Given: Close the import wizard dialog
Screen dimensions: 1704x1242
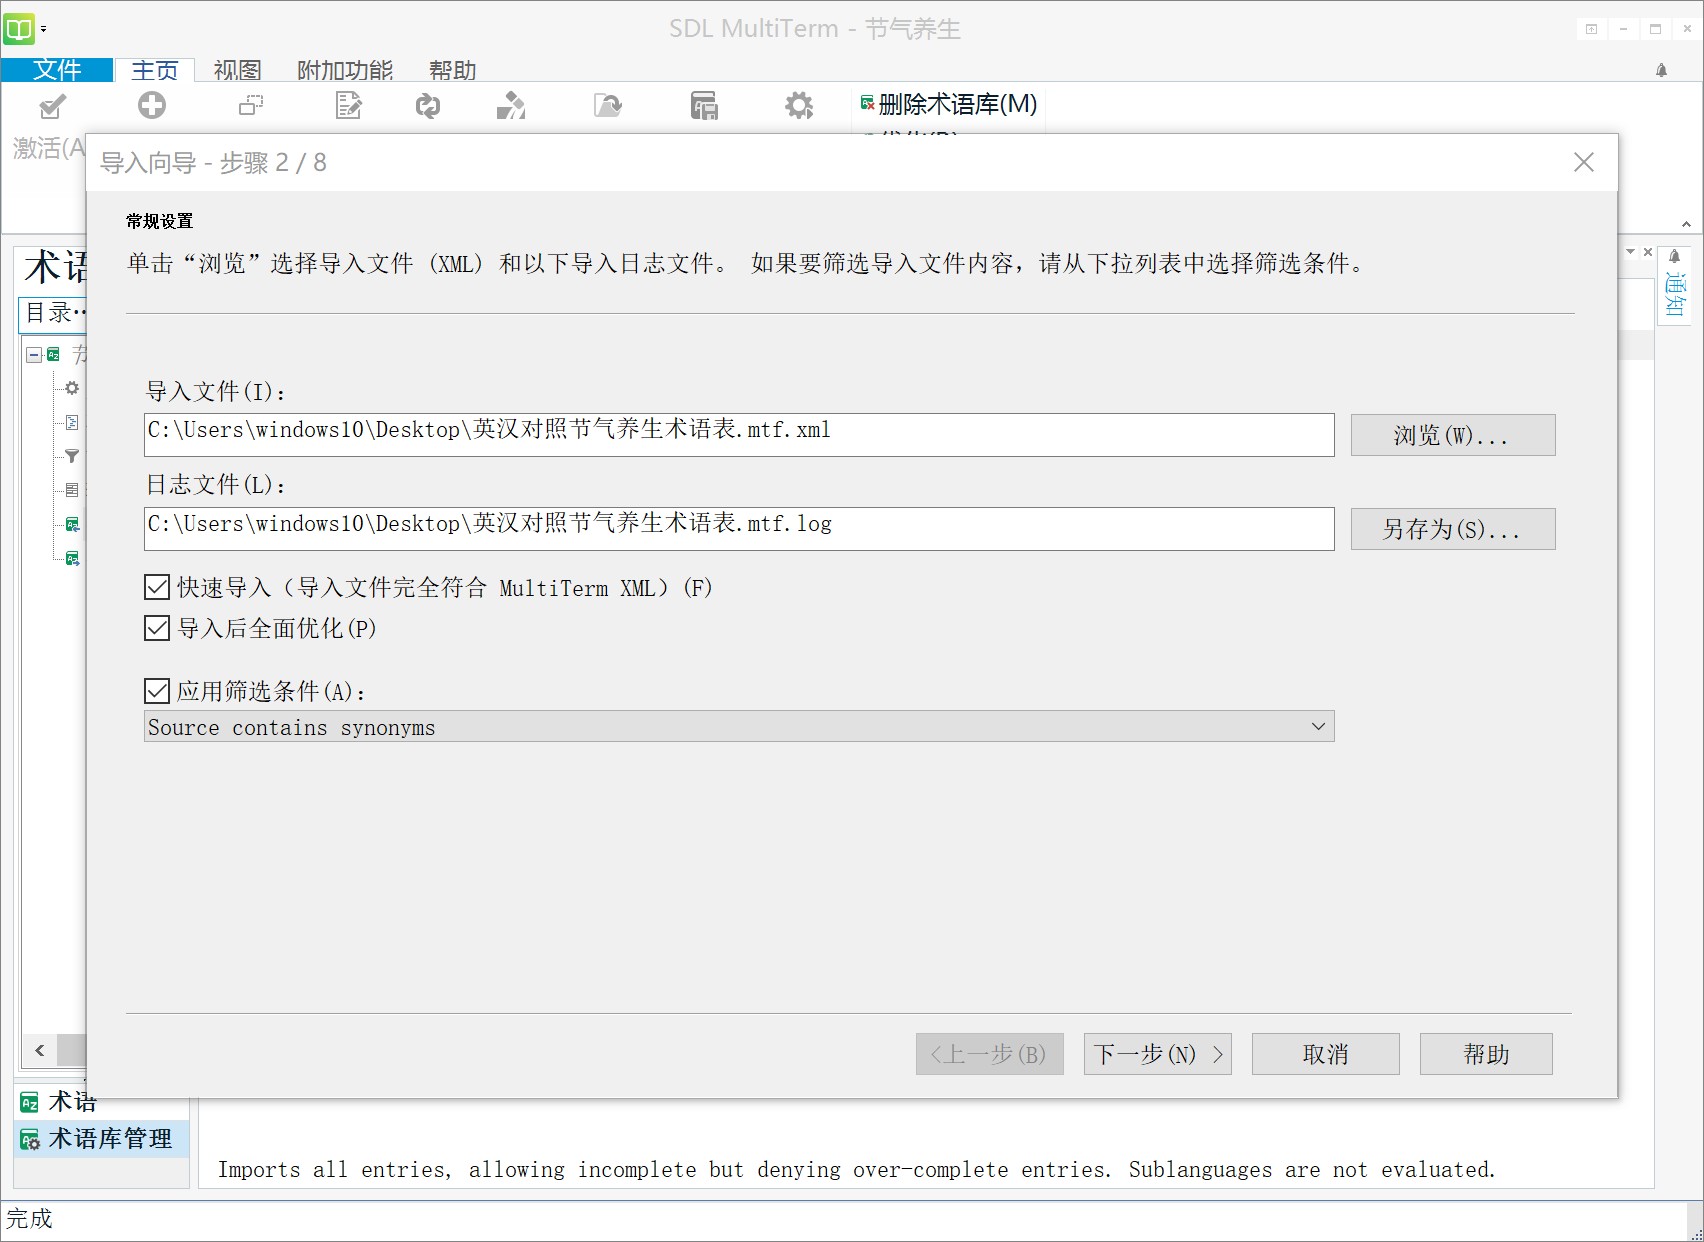Looking at the screenshot, I should point(1584,162).
